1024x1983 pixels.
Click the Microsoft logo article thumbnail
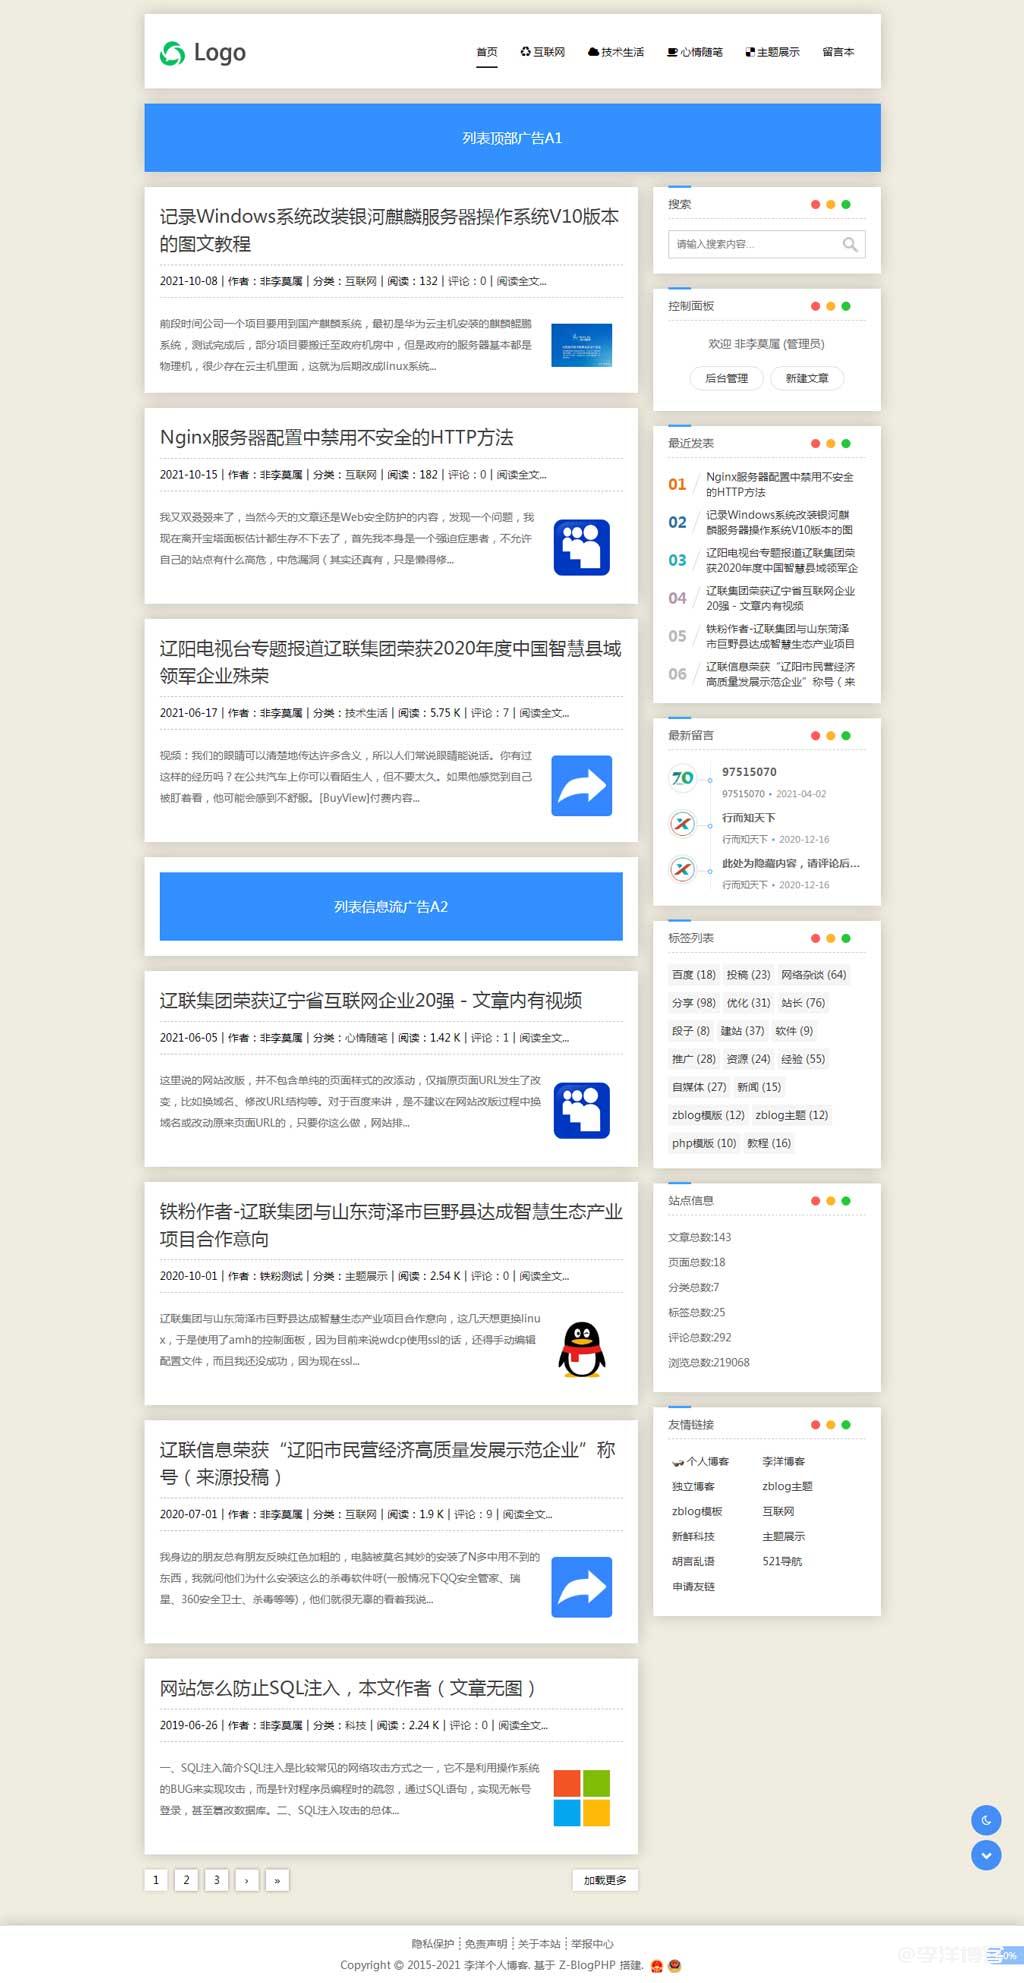pyautogui.click(x=581, y=1798)
